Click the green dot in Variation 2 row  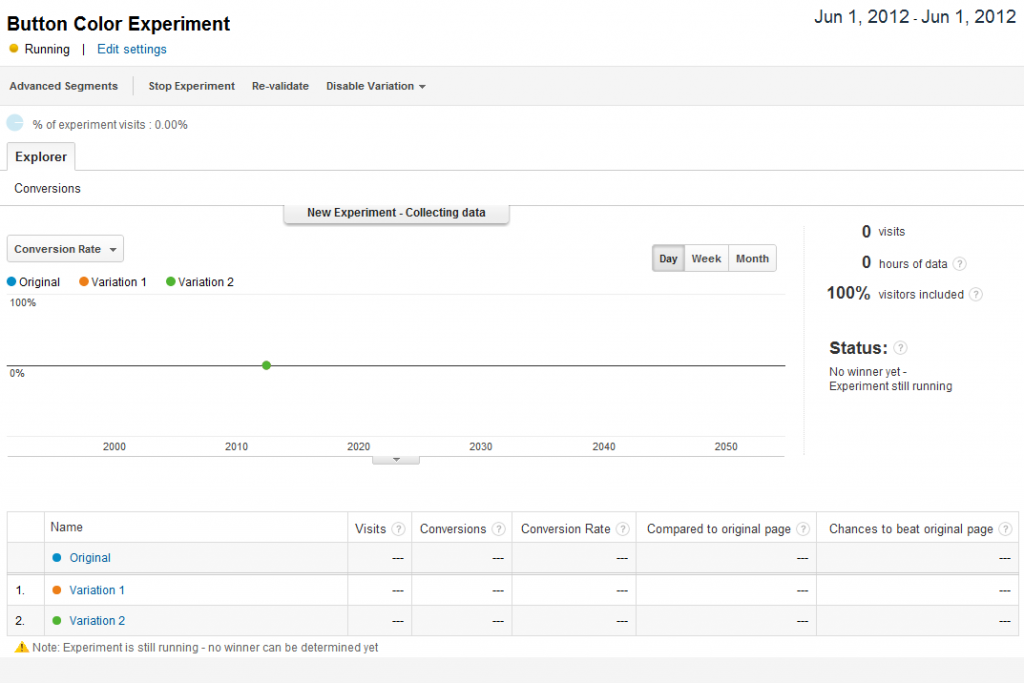coord(57,620)
